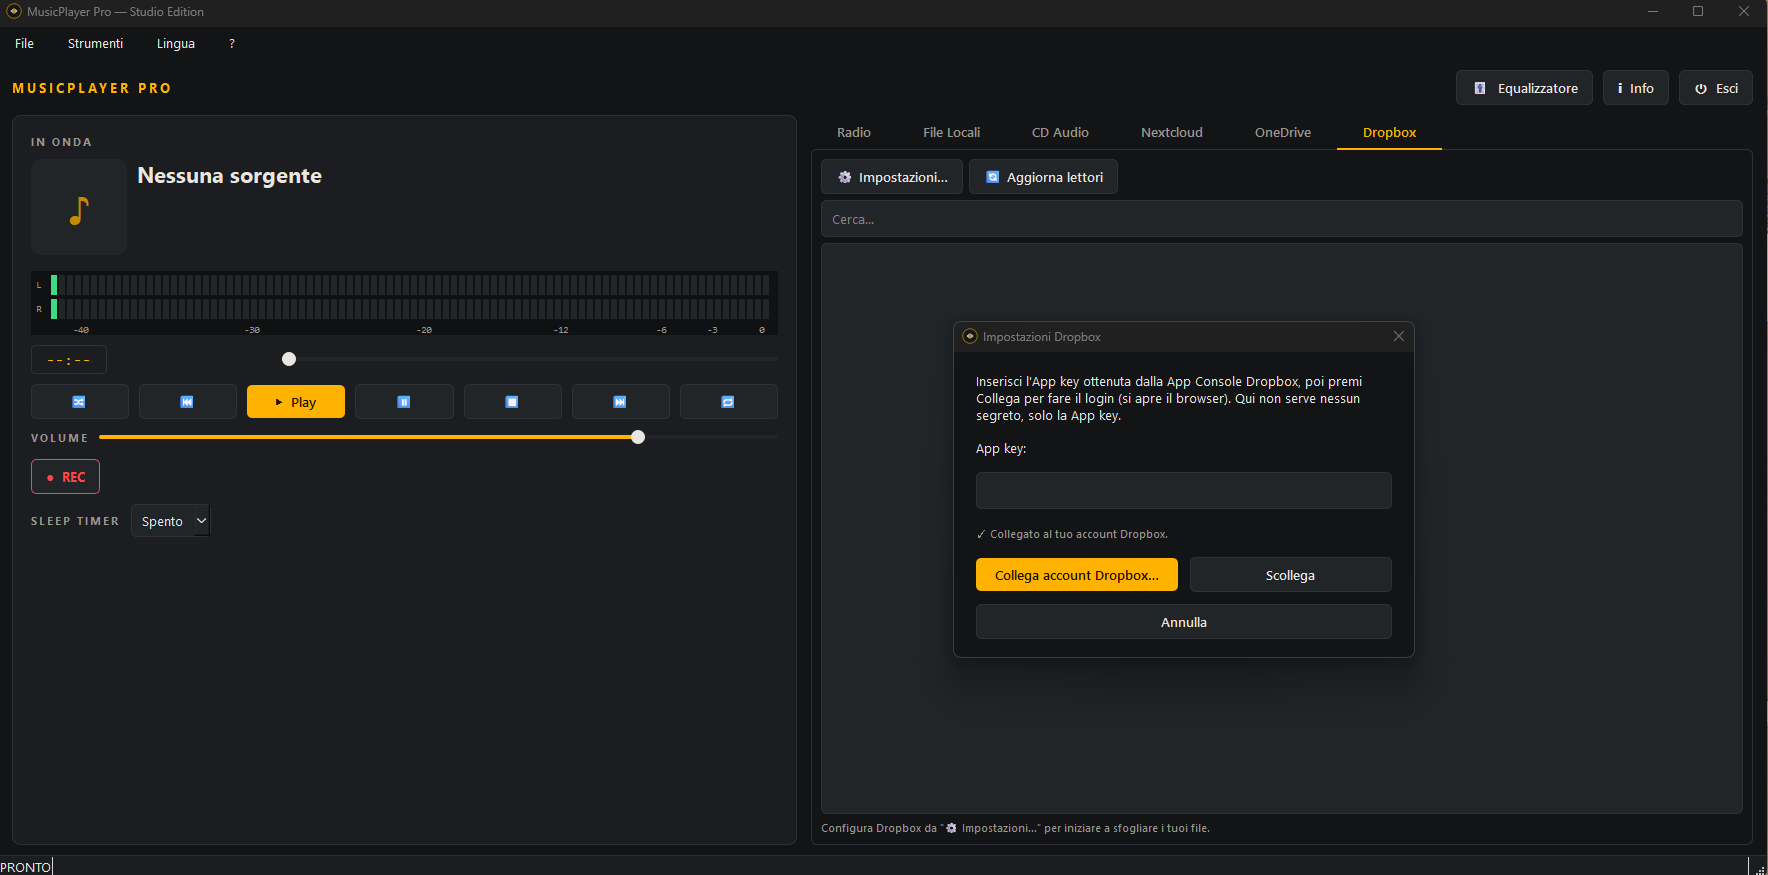This screenshot has width=1768, height=875.
Task: Click the PRONTO status bar text
Action: click(26, 867)
